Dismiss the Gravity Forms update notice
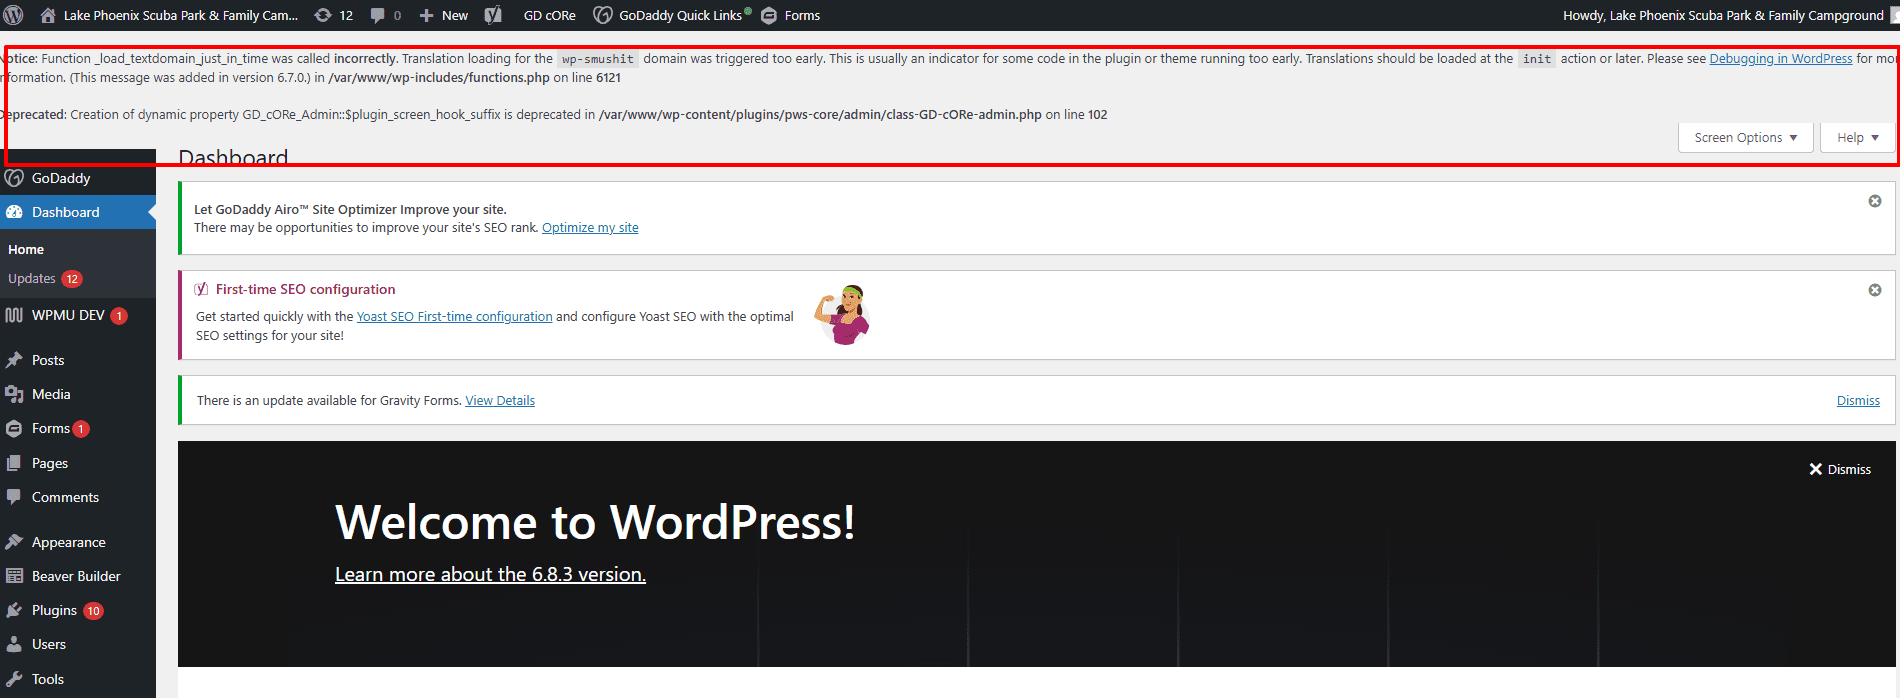This screenshot has width=1900, height=698. coord(1858,401)
